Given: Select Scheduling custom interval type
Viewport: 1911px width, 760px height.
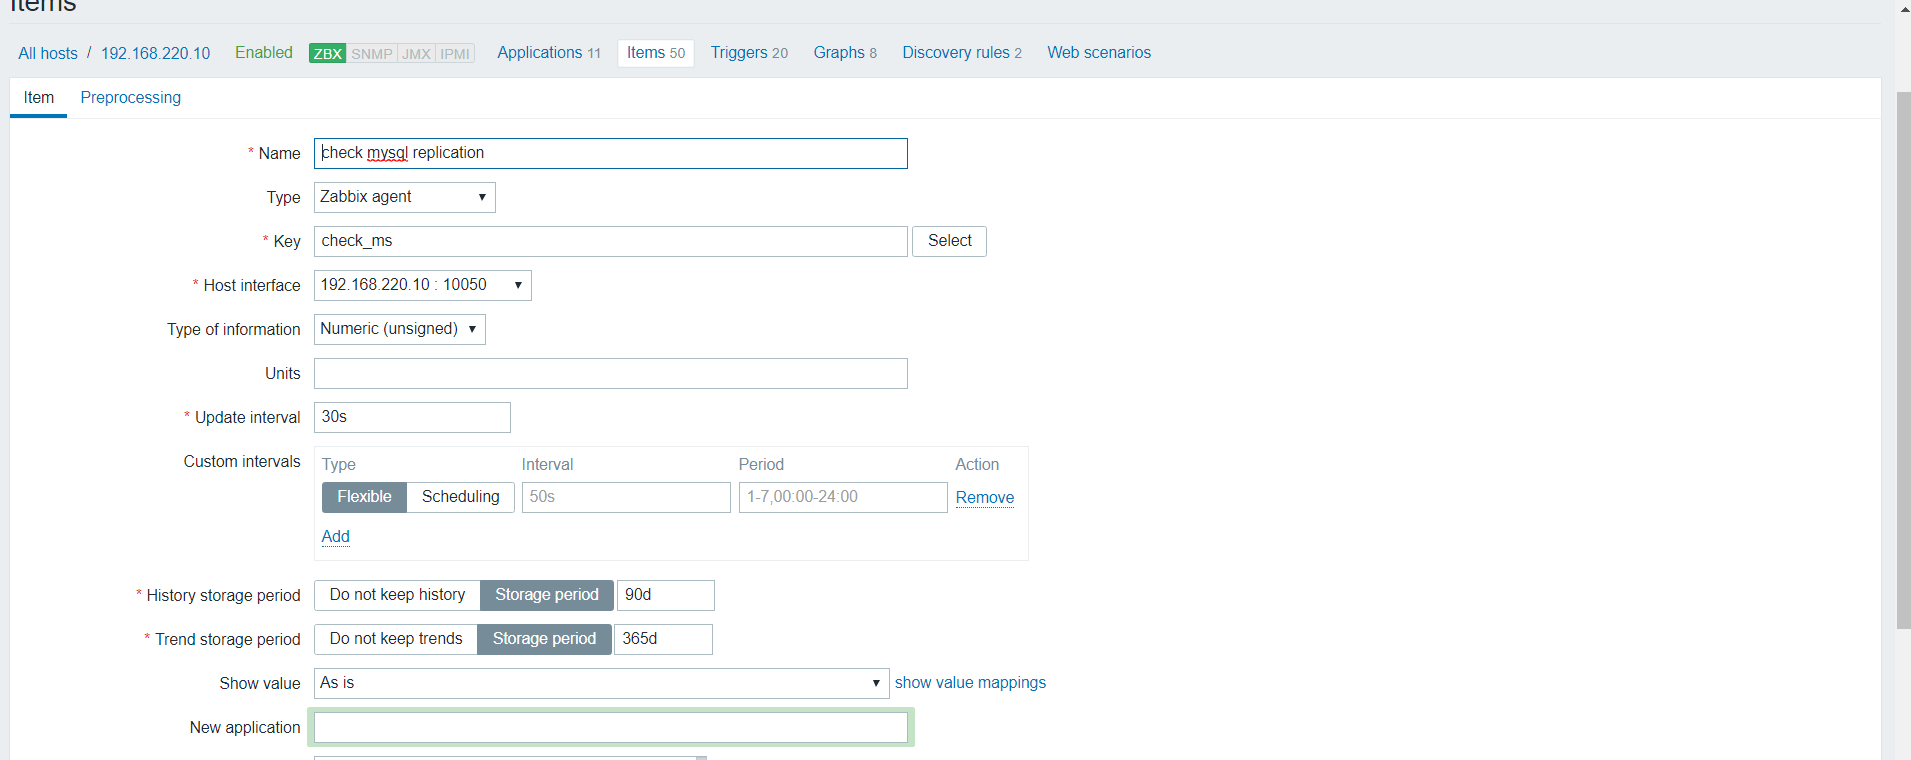Looking at the screenshot, I should (x=460, y=497).
